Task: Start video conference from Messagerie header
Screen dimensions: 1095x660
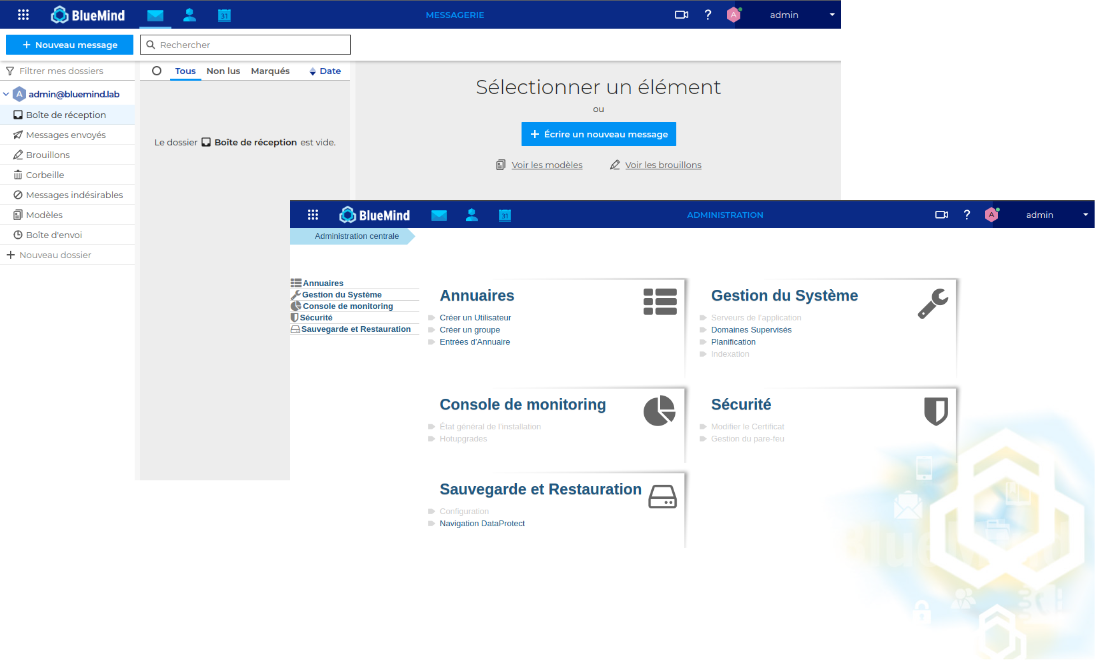Action: 681,15
